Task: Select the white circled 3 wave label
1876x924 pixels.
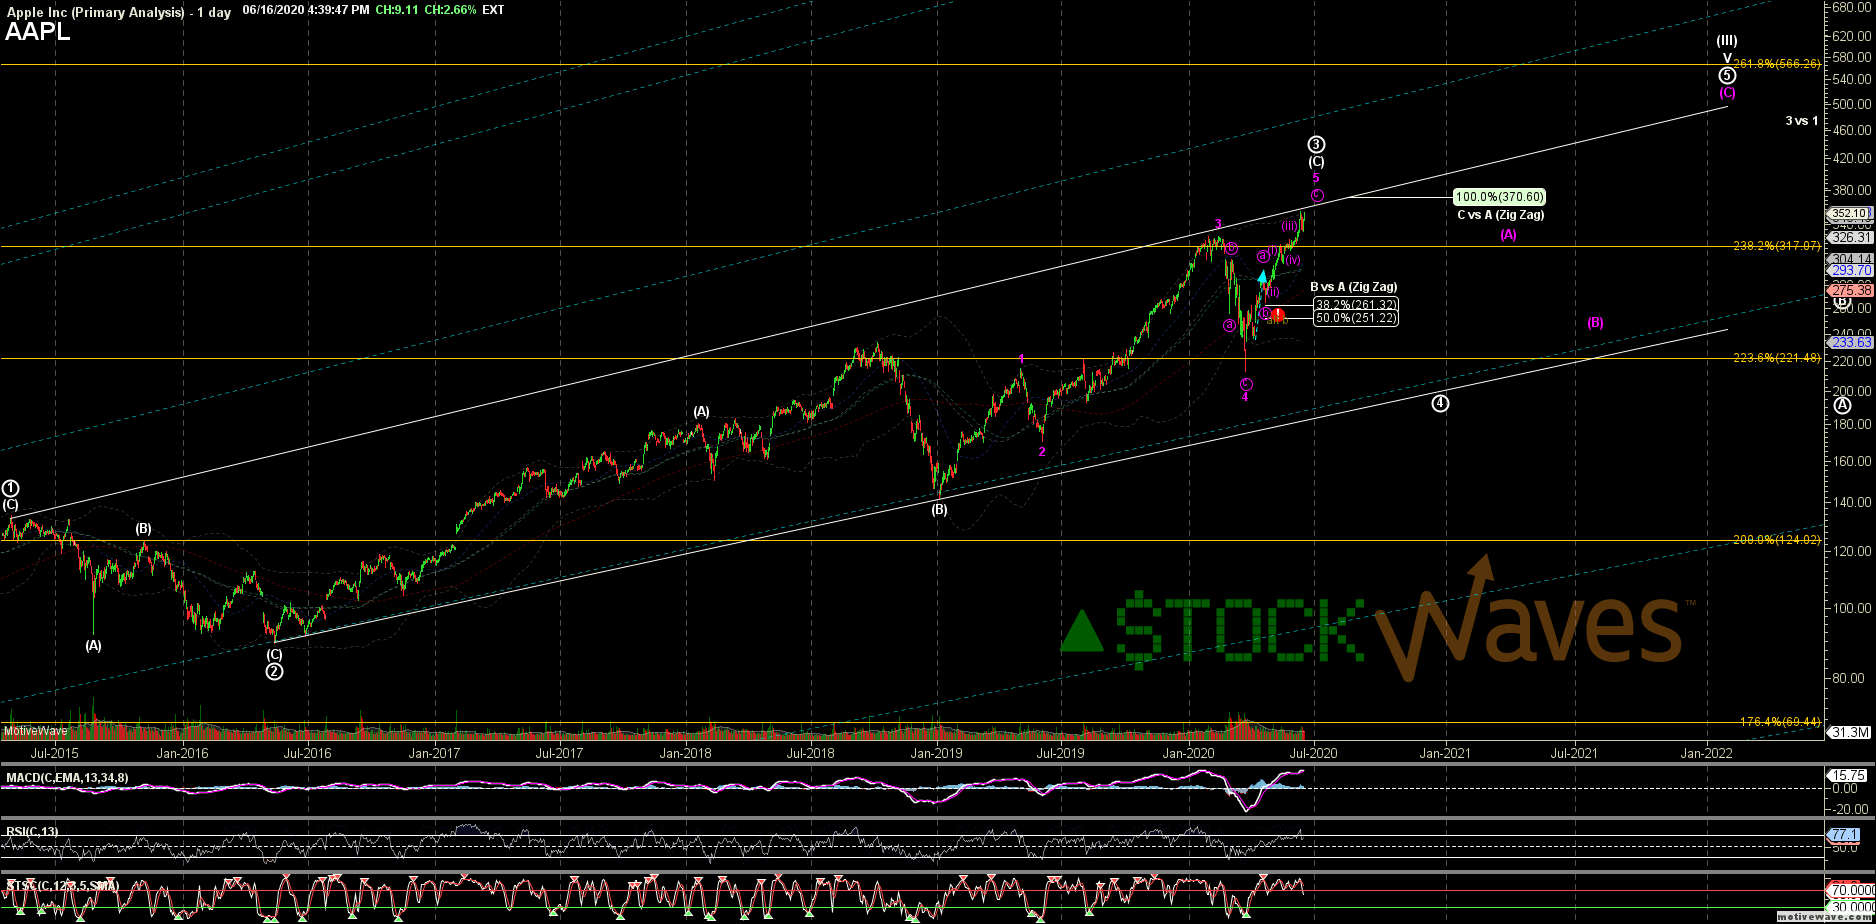Action: click(1317, 144)
